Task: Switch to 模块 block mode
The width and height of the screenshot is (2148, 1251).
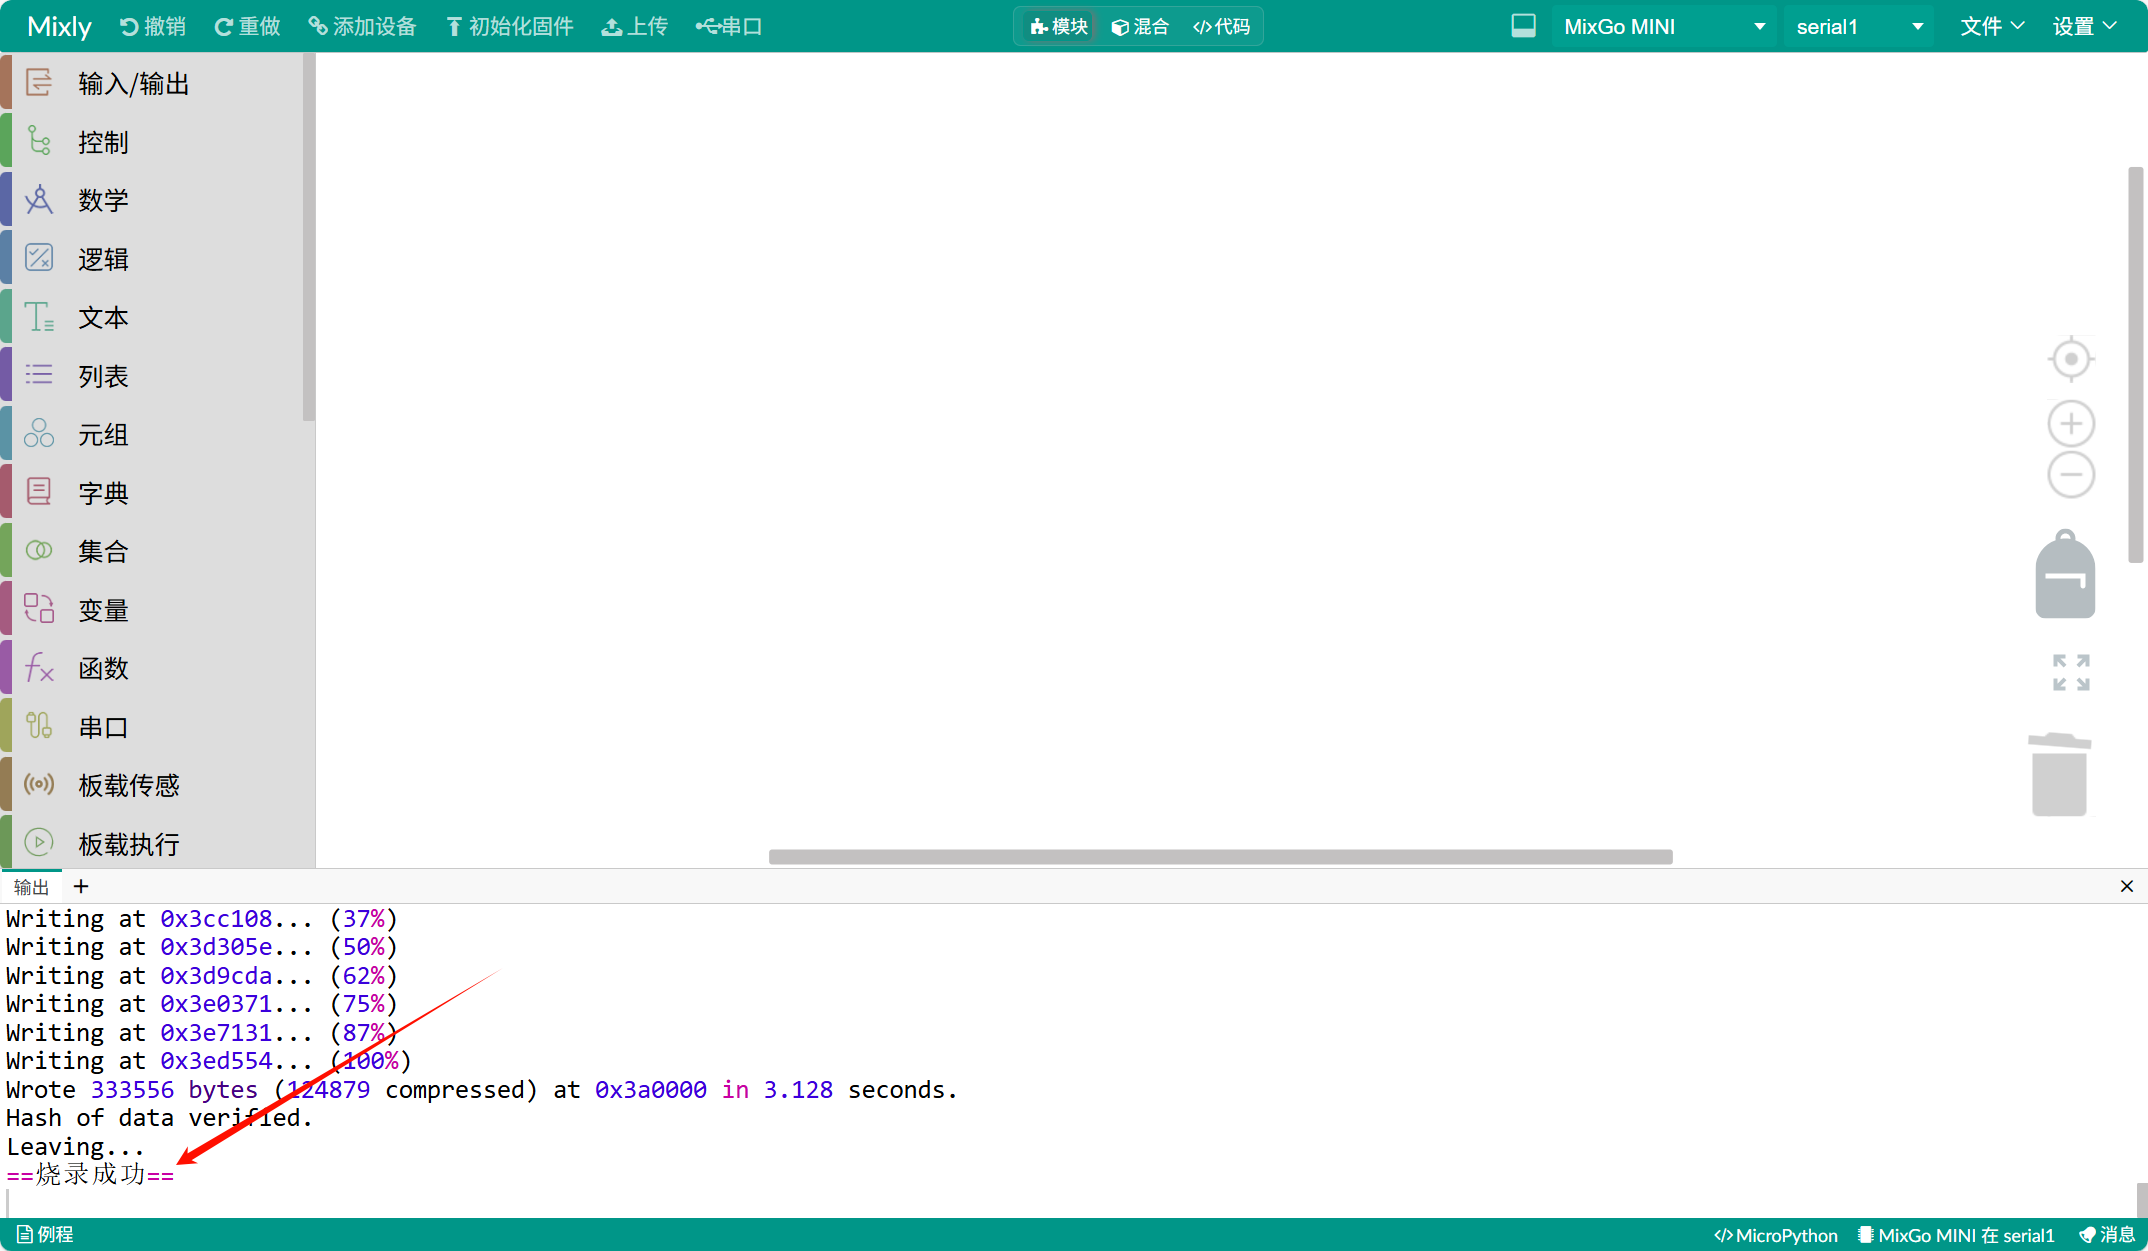Action: pyautogui.click(x=1059, y=26)
